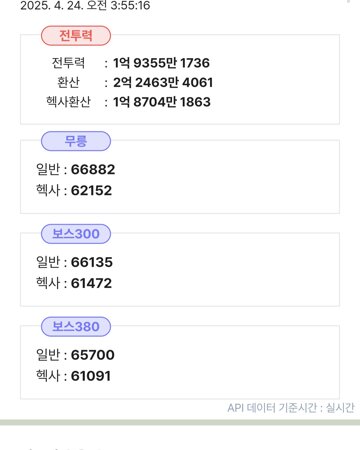Select the 보스300 일반 score 66135
The image size is (360, 450).
pyautogui.click(x=92, y=262)
